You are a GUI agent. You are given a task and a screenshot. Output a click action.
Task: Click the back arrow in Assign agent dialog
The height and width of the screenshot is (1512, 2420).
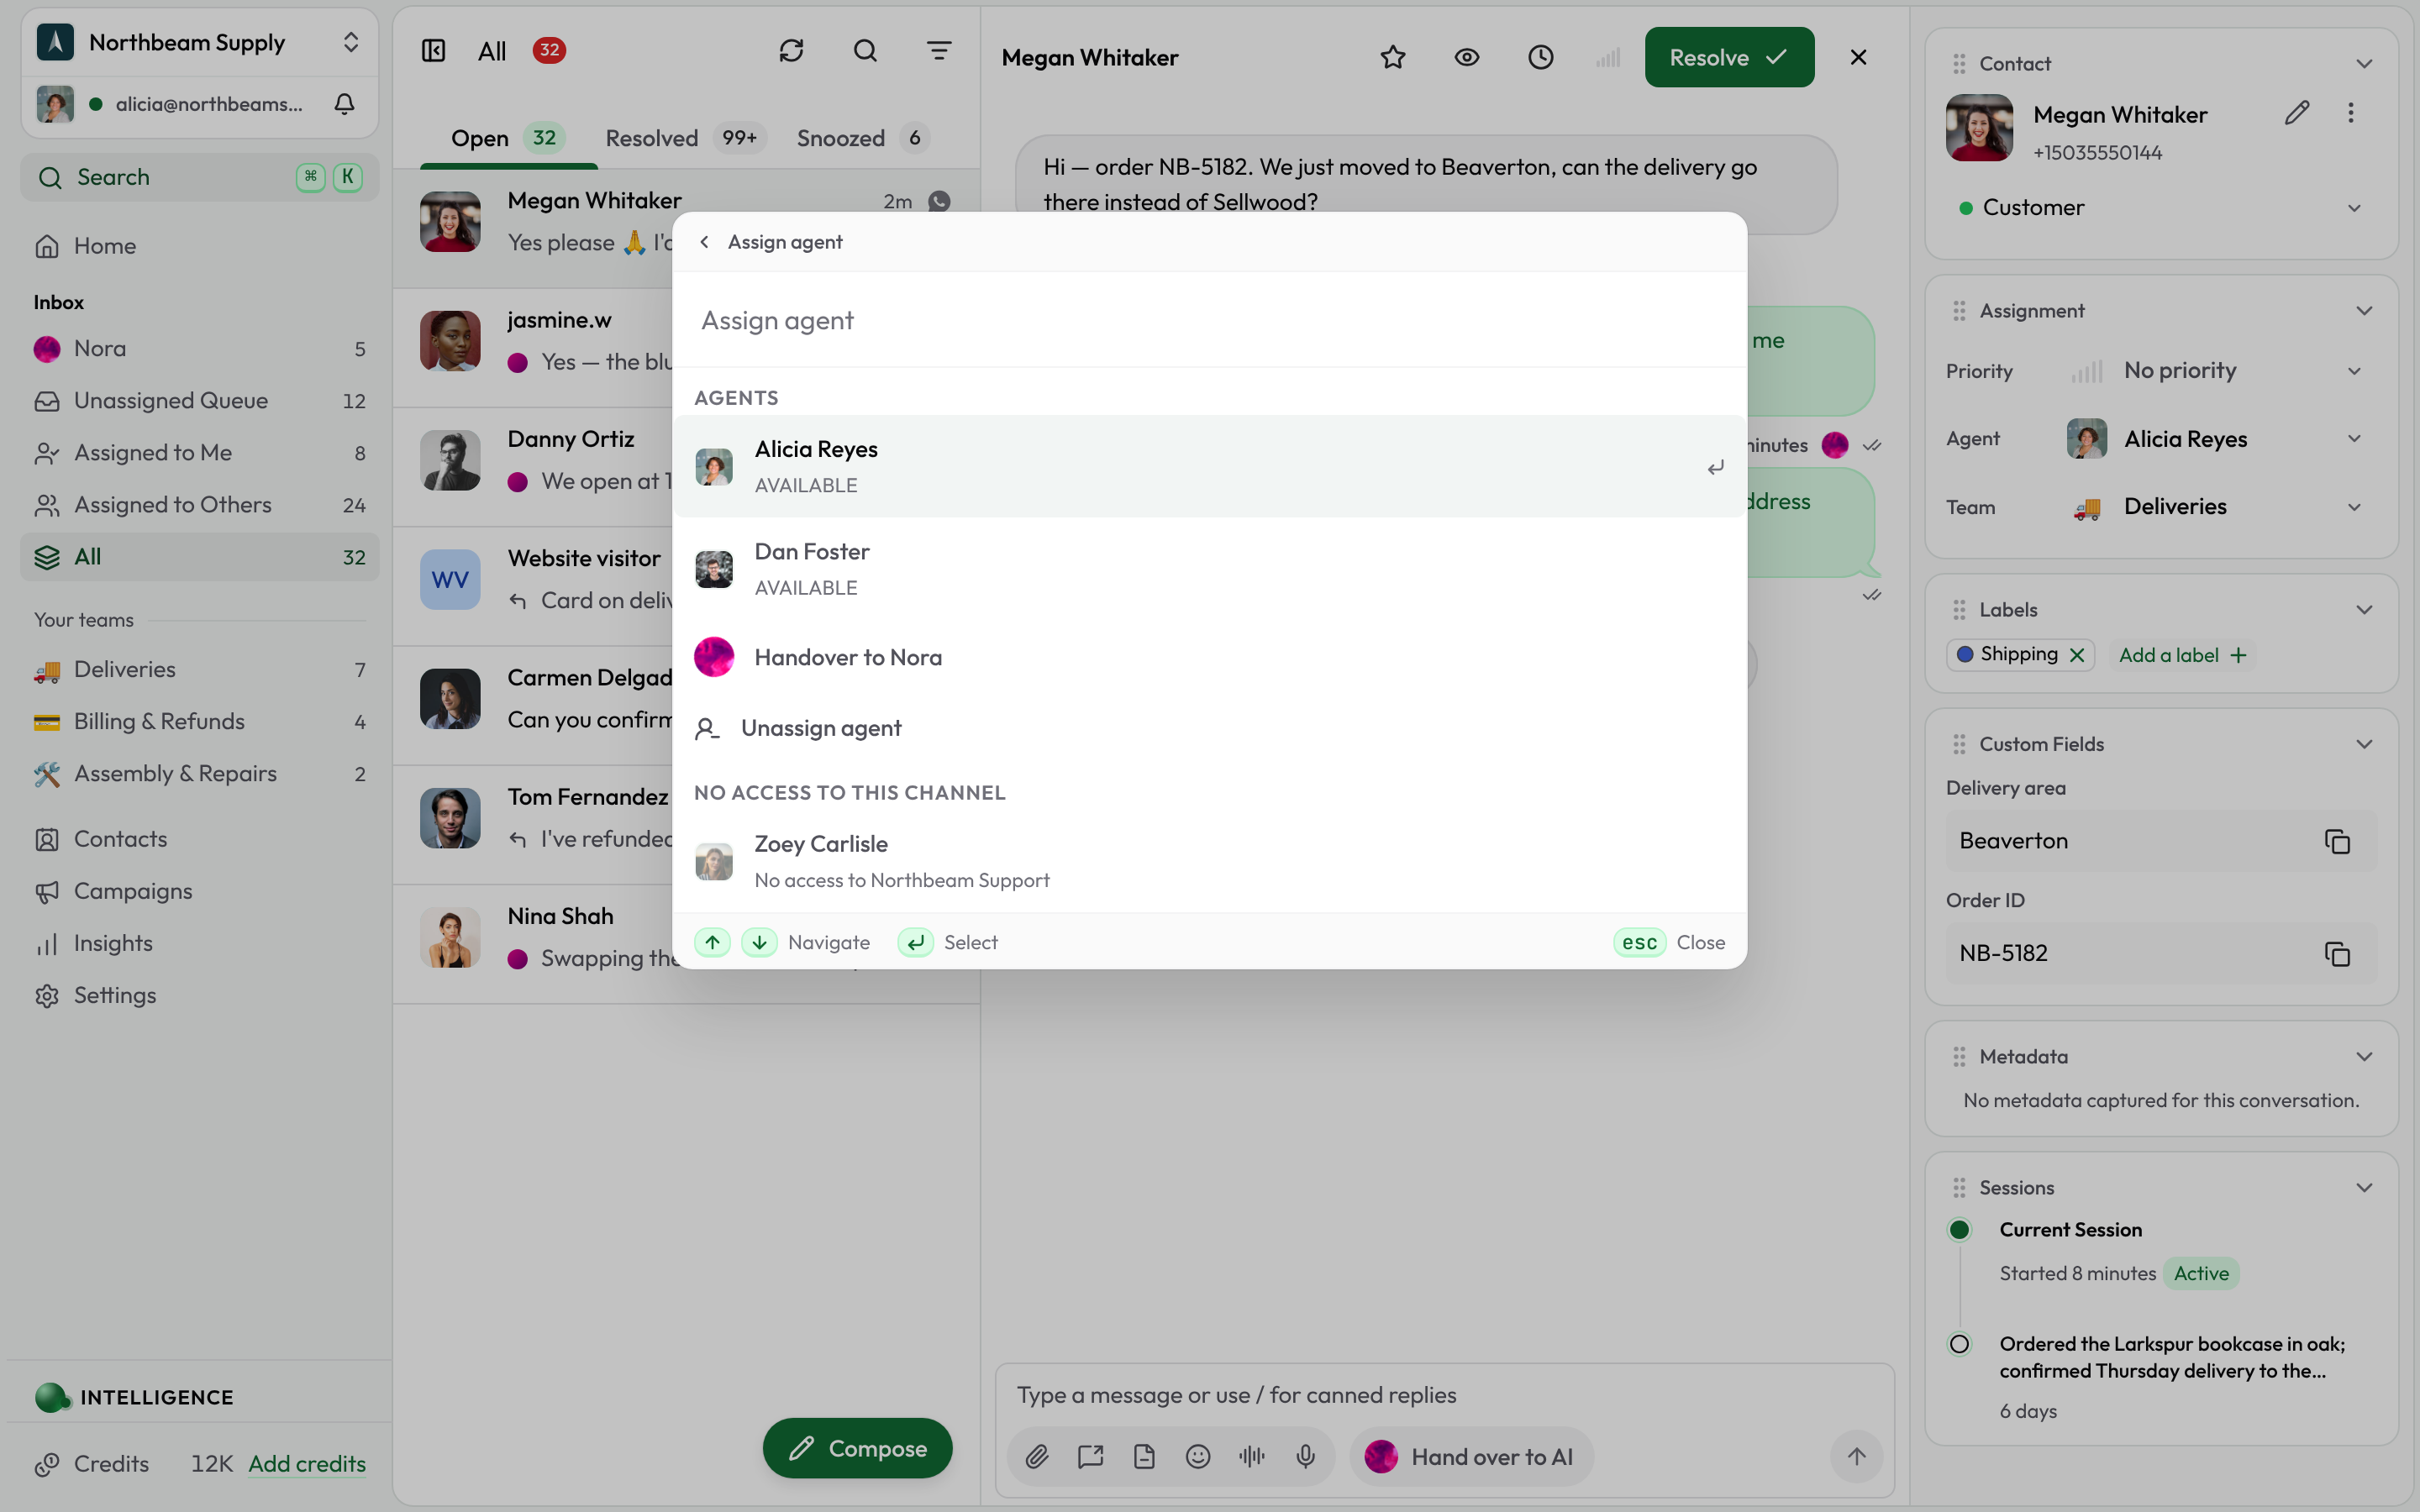click(x=705, y=242)
